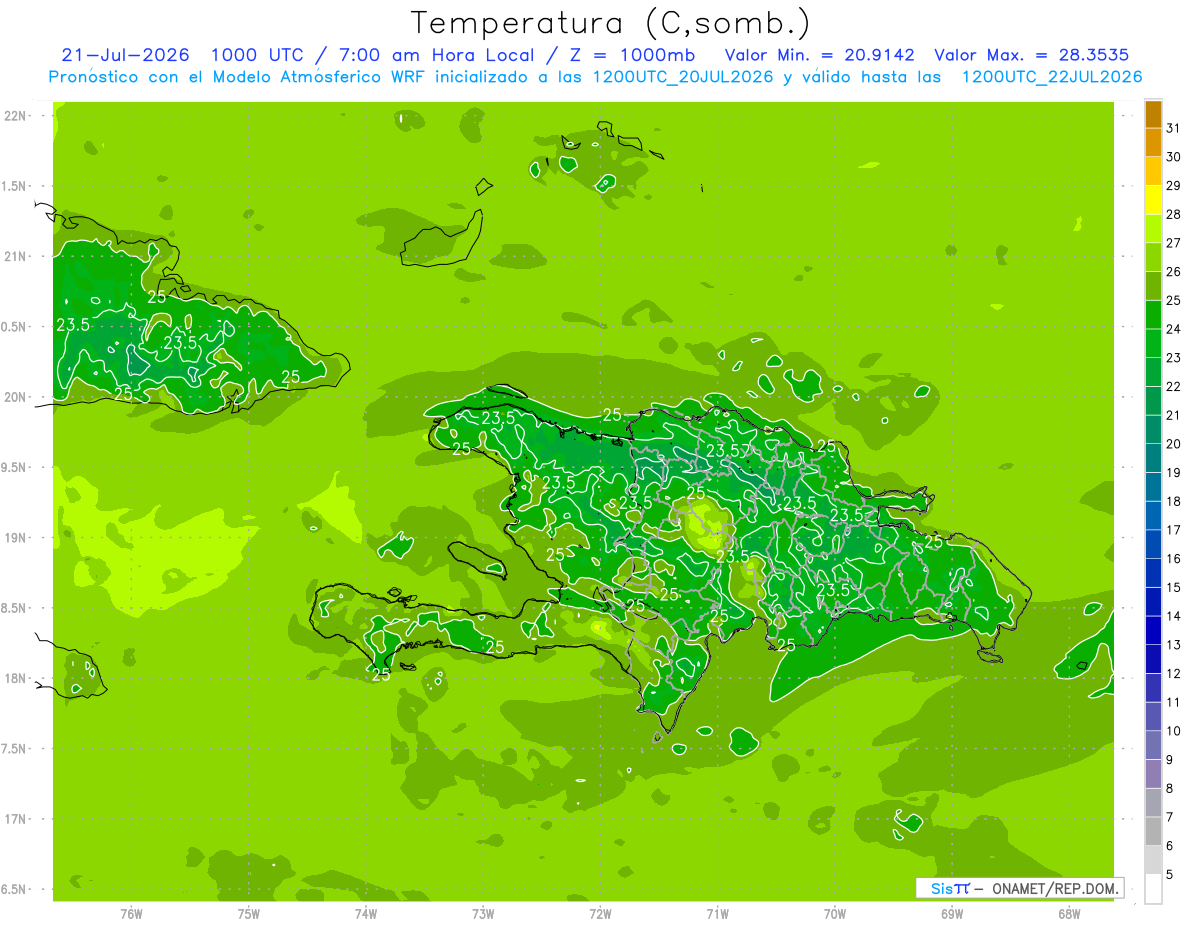Image resolution: width=1200 pixels, height=927 pixels.
Task: Click the yellow colorbar swatch between 28 and 29
Action: point(1153,200)
